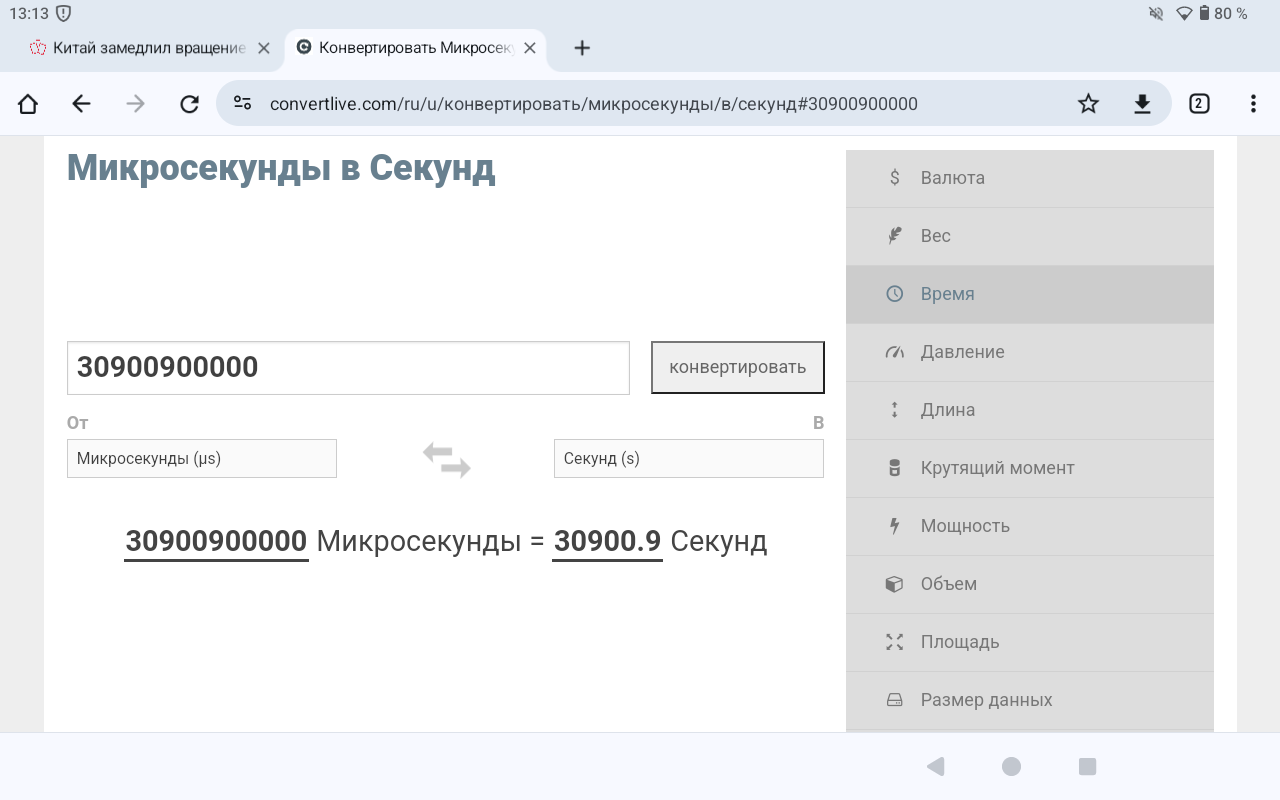Open the Микросекунды (µs) source unit dropdown

click(x=202, y=459)
